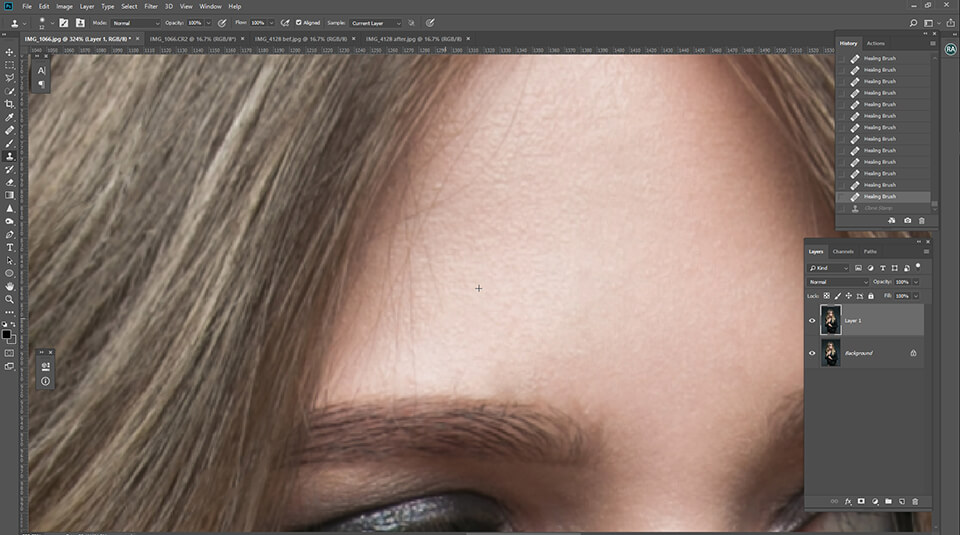This screenshot has width=960, height=535.
Task: Open the Clone Source panel toggle
Action: click(80, 23)
